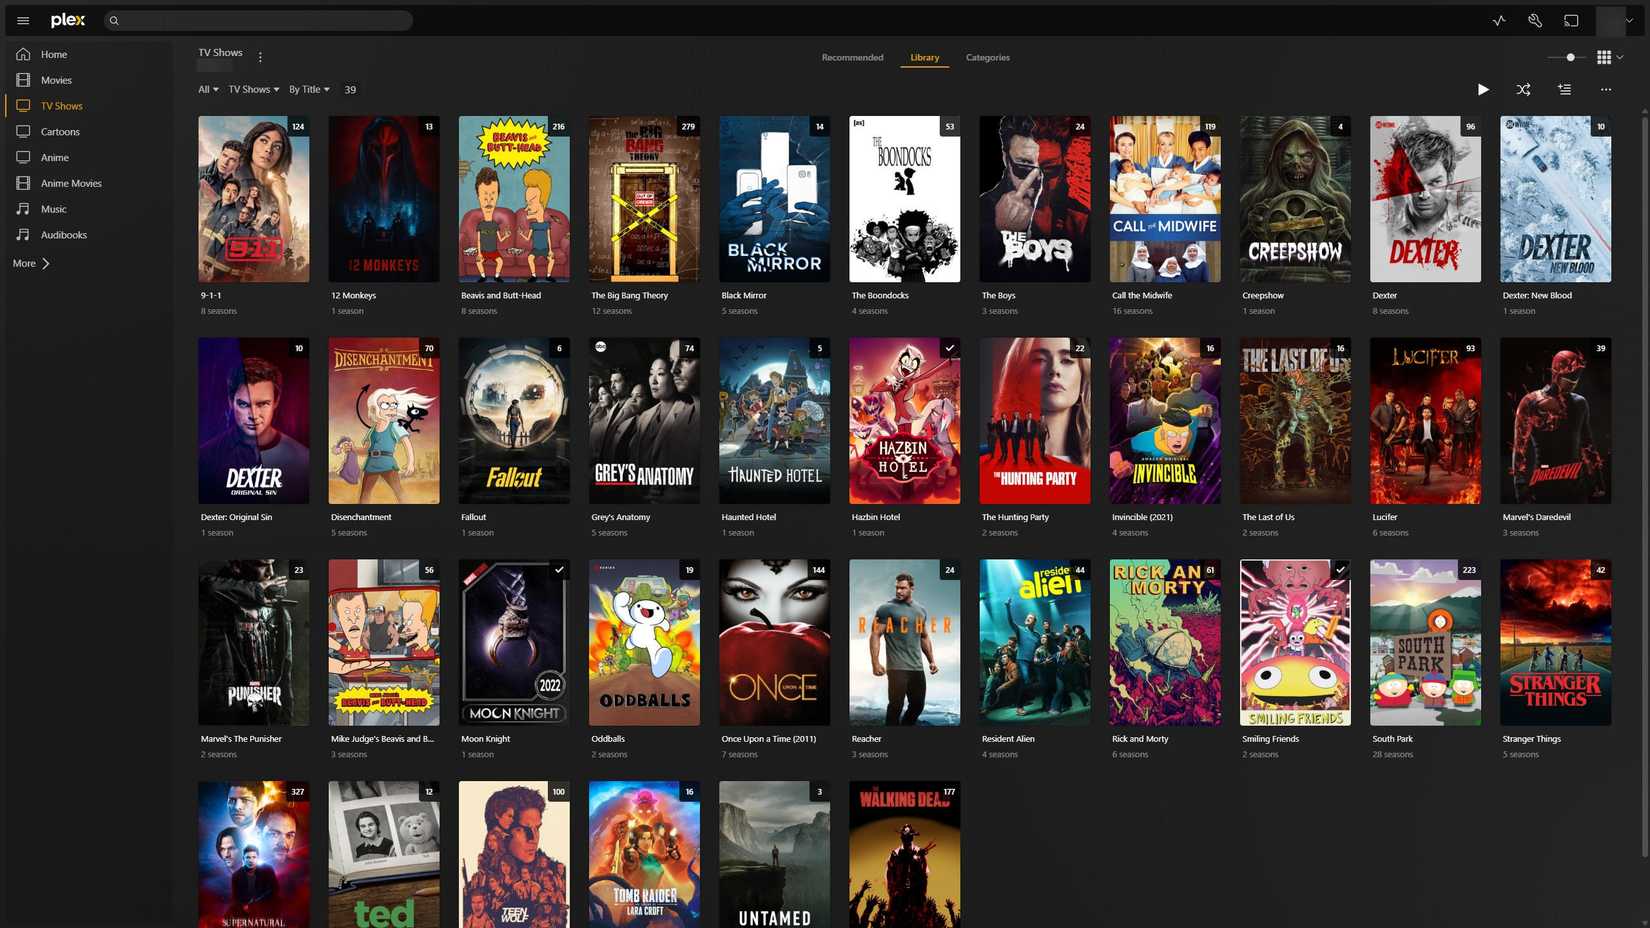Click the Invincible (2021) title link
Screen dimensions: 1650x928
pos(1142,518)
